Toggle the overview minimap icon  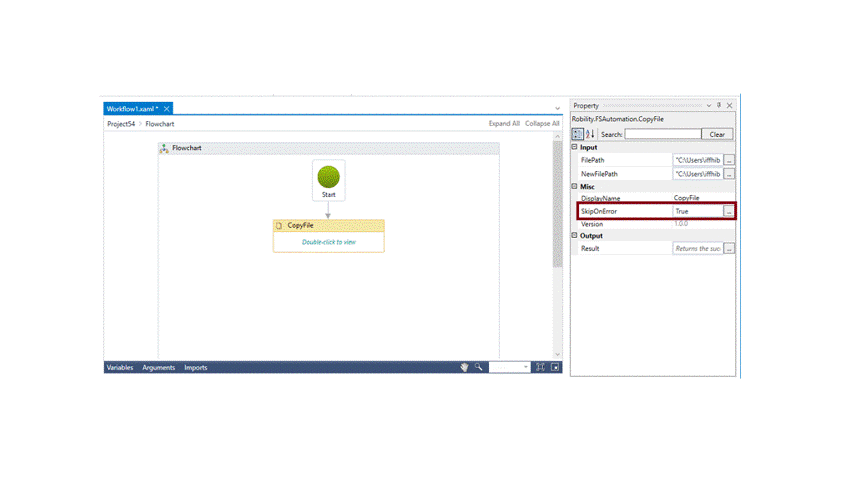point(555,367)
